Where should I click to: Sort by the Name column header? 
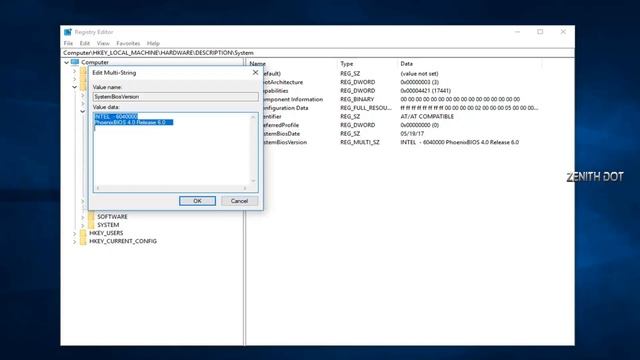point(258,64)
